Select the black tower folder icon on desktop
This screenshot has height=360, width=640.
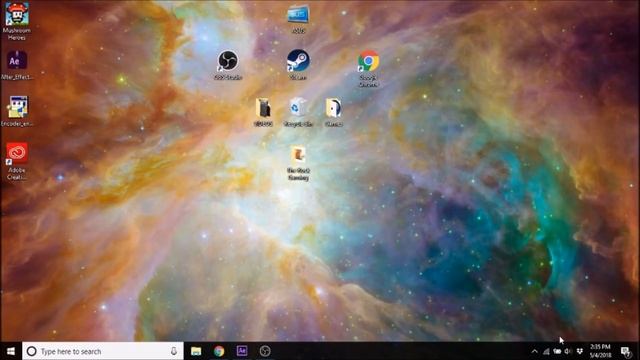(x=263, y=112)
